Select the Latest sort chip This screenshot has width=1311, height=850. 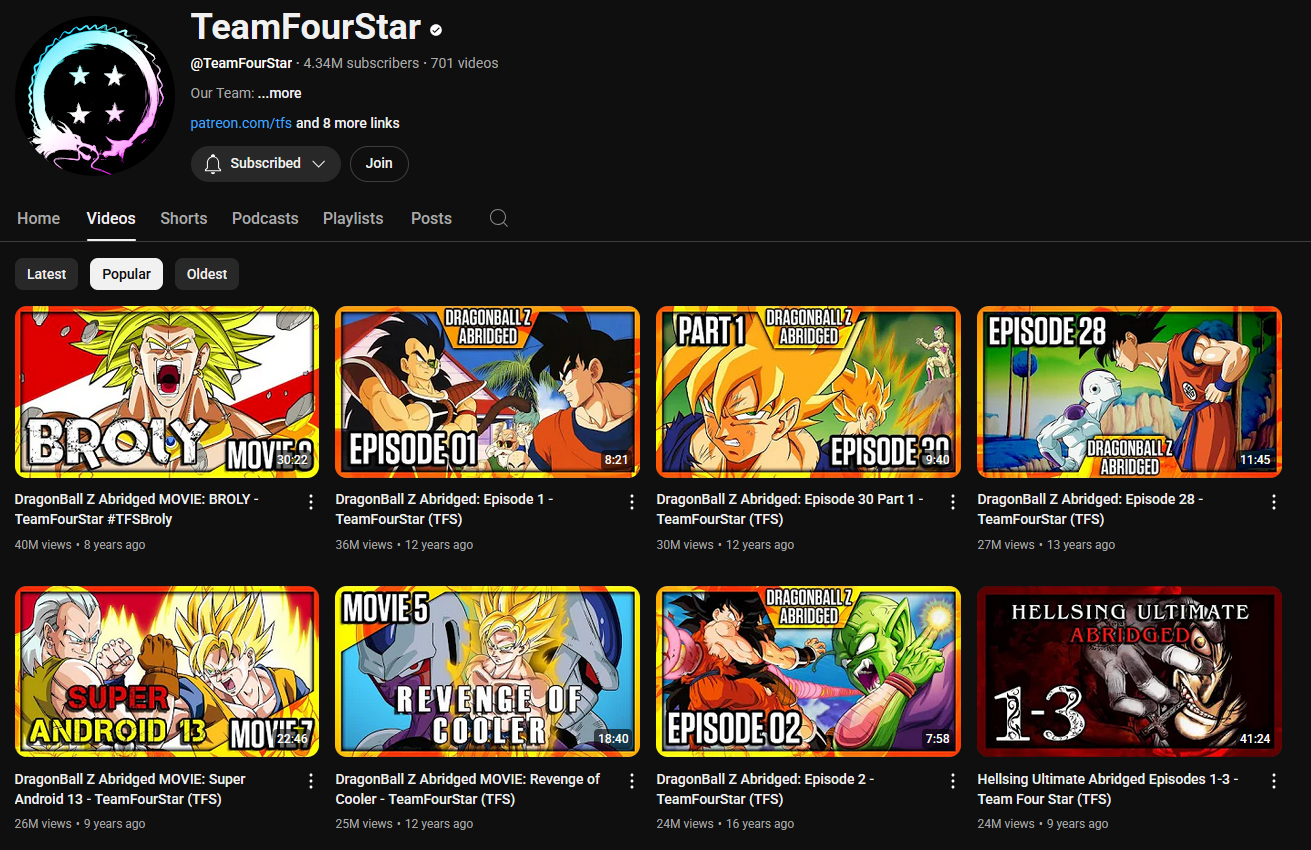click(x=47, y=274)
